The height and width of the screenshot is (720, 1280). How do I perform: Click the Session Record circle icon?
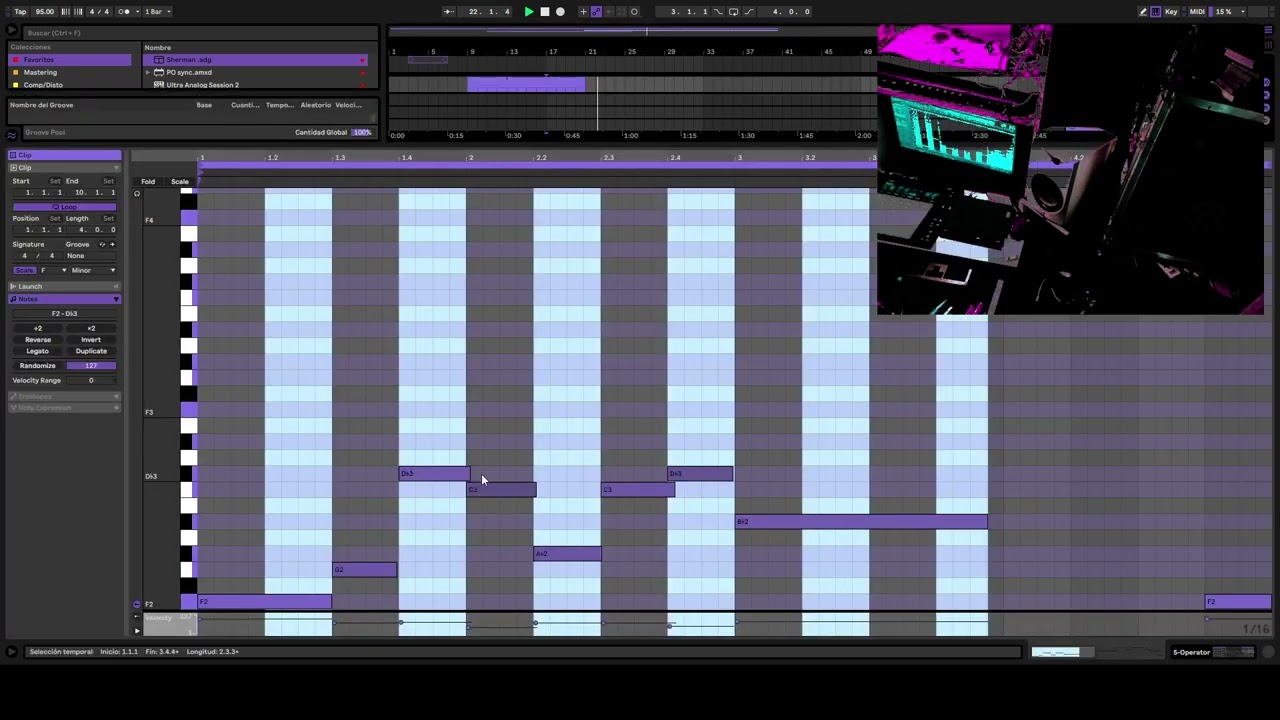(x=634, y=12)
